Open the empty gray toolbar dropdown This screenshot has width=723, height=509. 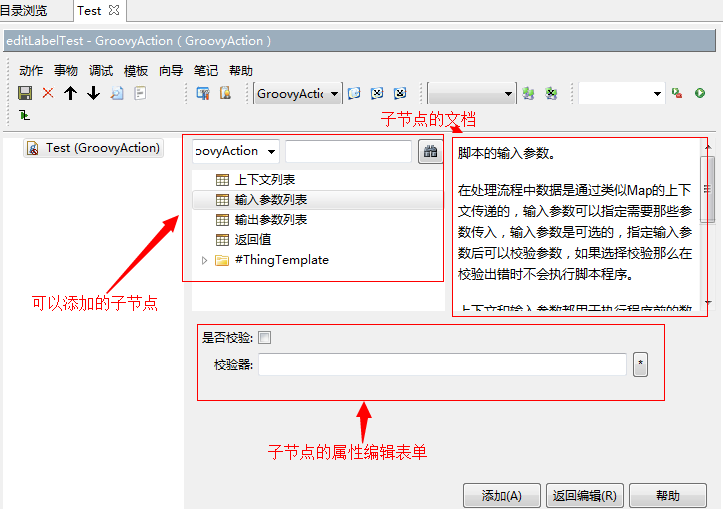click(x=472, y=94)
